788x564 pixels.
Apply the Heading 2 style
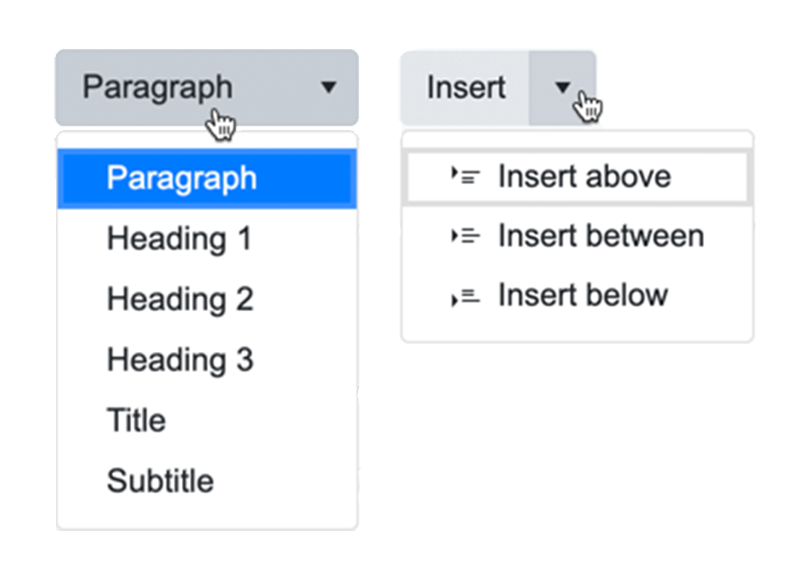(180, 299)
